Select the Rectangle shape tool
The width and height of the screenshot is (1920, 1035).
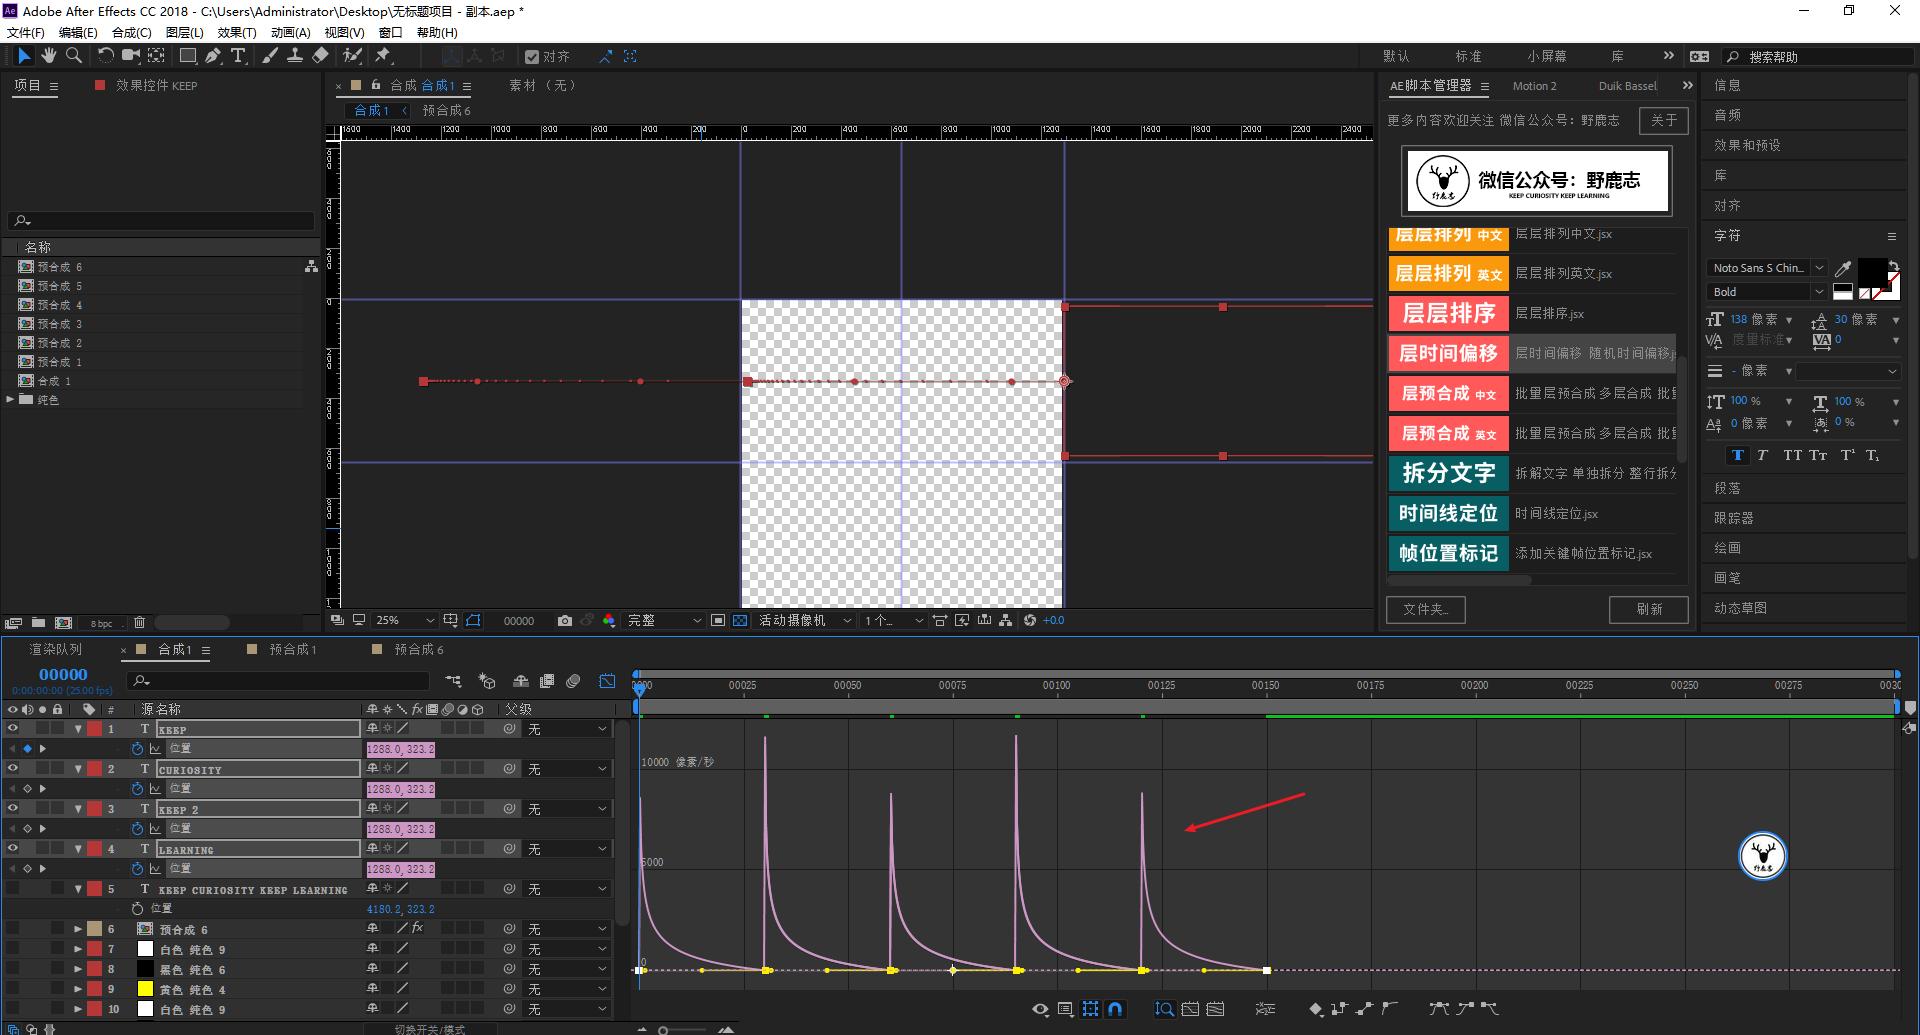click(x=187, y=56)
